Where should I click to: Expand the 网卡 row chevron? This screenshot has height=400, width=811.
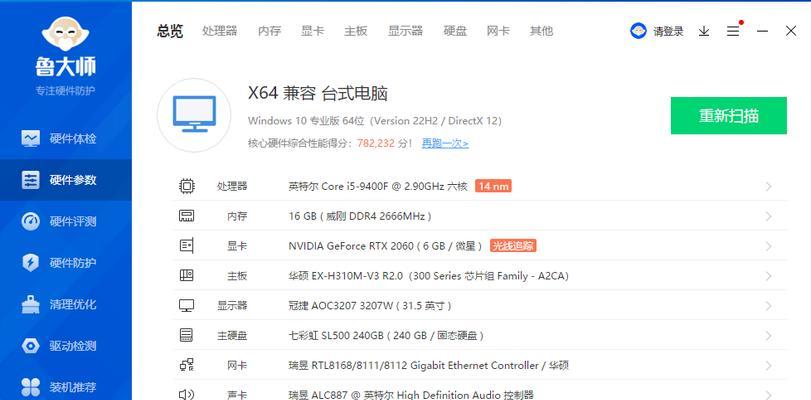point(769,365)
